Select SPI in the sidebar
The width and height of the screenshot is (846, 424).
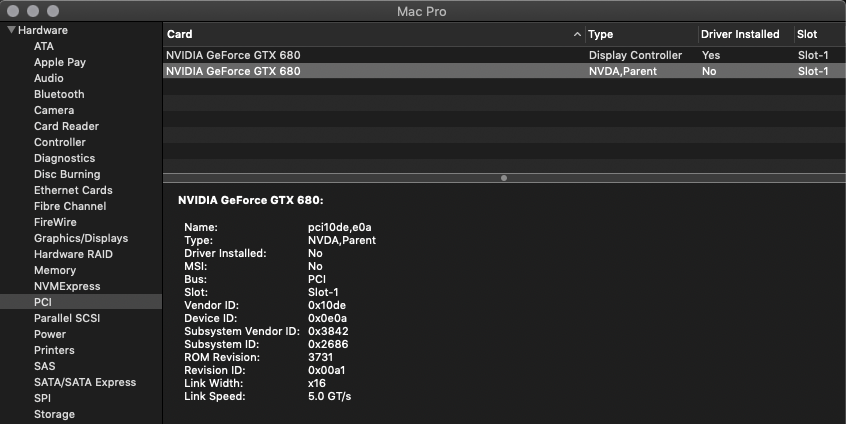[x=42, y=398]
